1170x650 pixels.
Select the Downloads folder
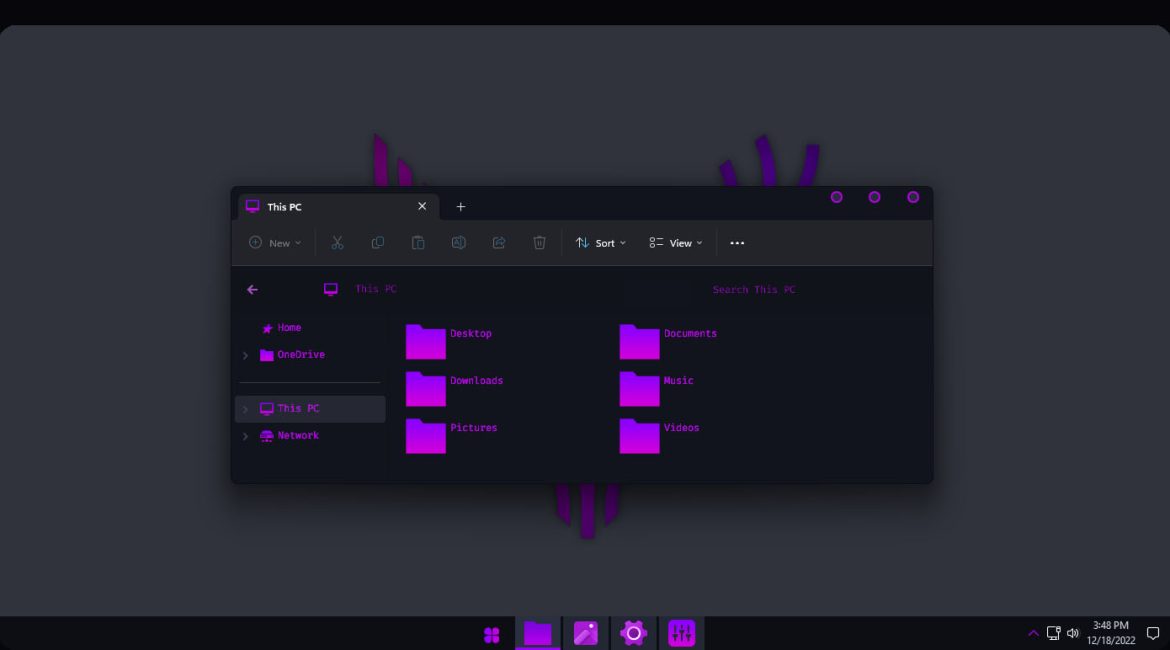click(x=426, y=389)
